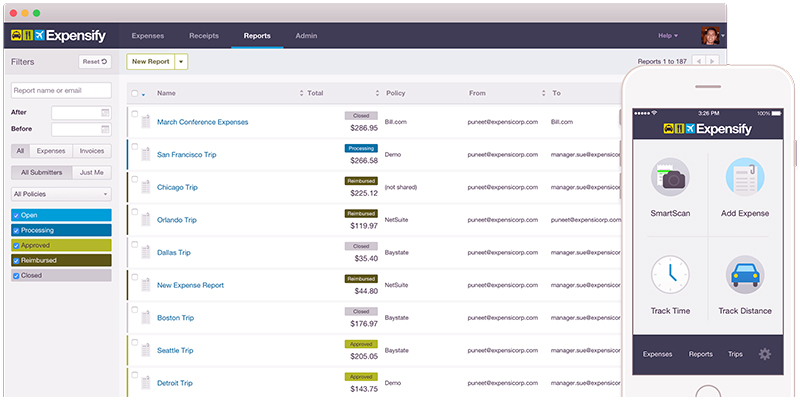Tap the Trips tab in phone app

[x=735, y=354]
